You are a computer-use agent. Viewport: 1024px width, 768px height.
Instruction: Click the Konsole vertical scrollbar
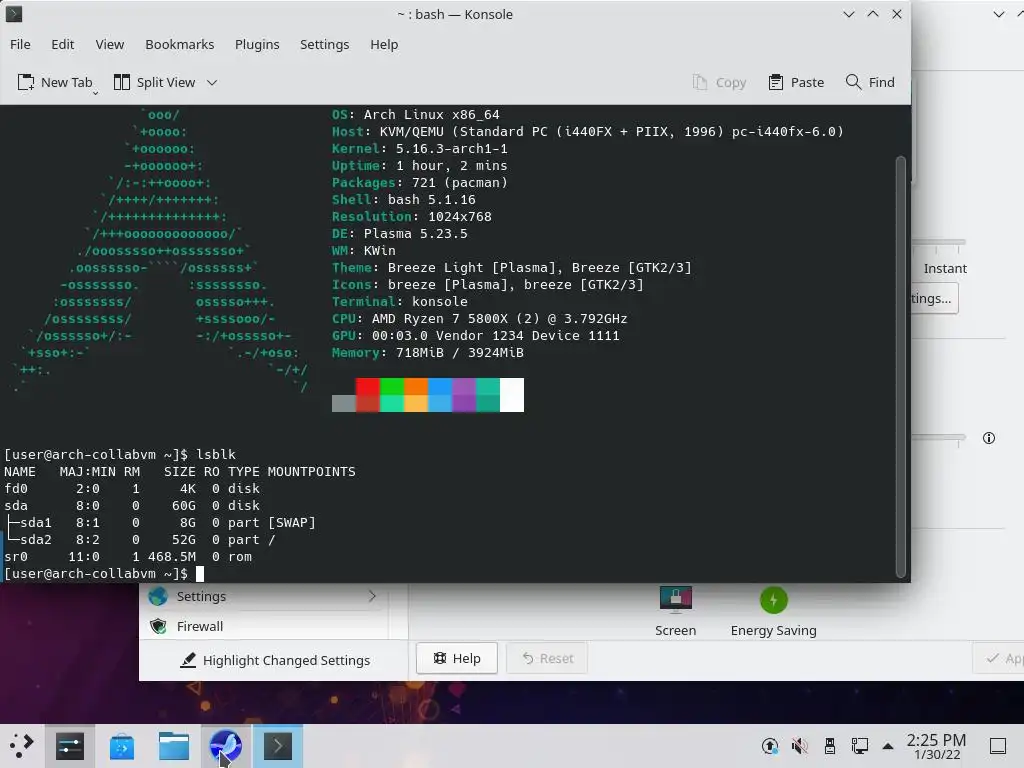click(x=901, y=367)
